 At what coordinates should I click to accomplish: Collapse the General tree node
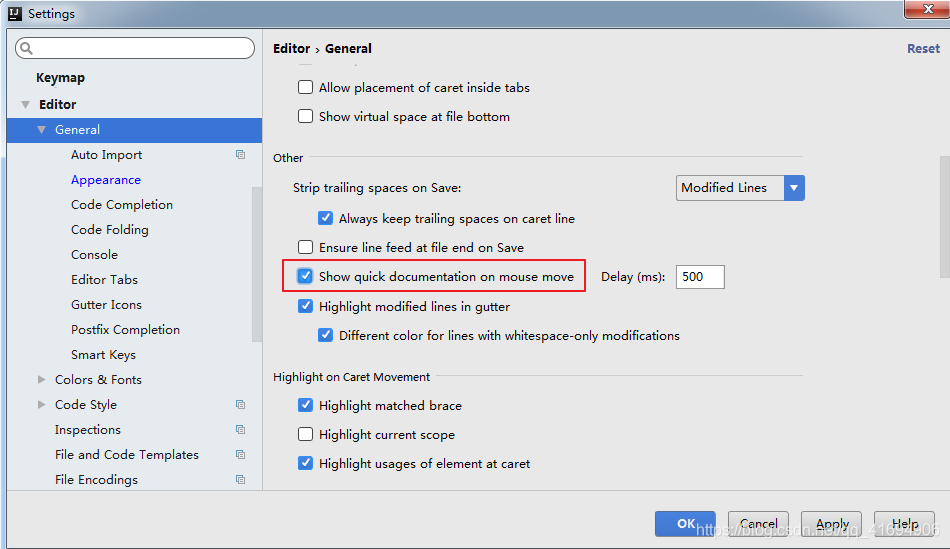pos(41,130)
